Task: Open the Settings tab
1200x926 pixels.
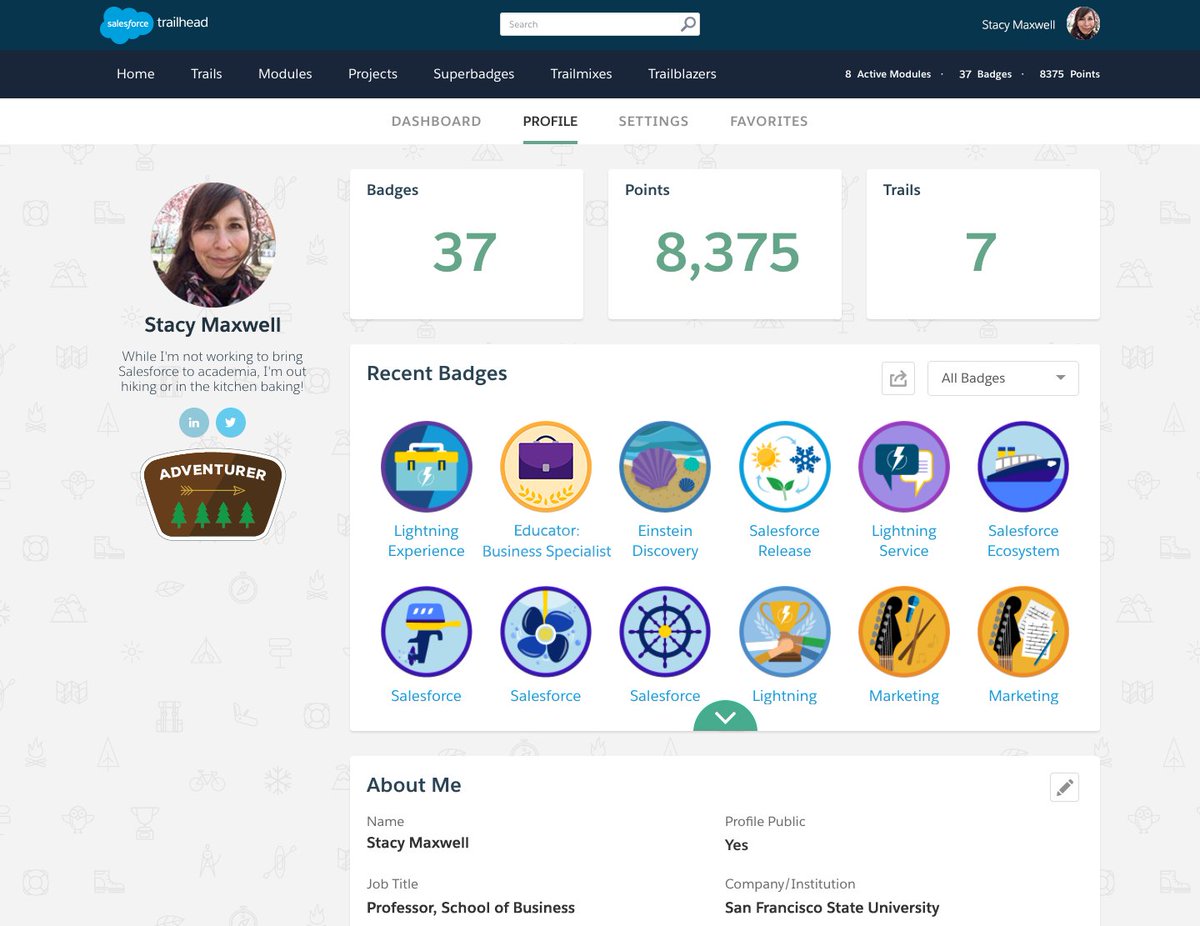Action: pyautogui.click(x=653, y=121)
